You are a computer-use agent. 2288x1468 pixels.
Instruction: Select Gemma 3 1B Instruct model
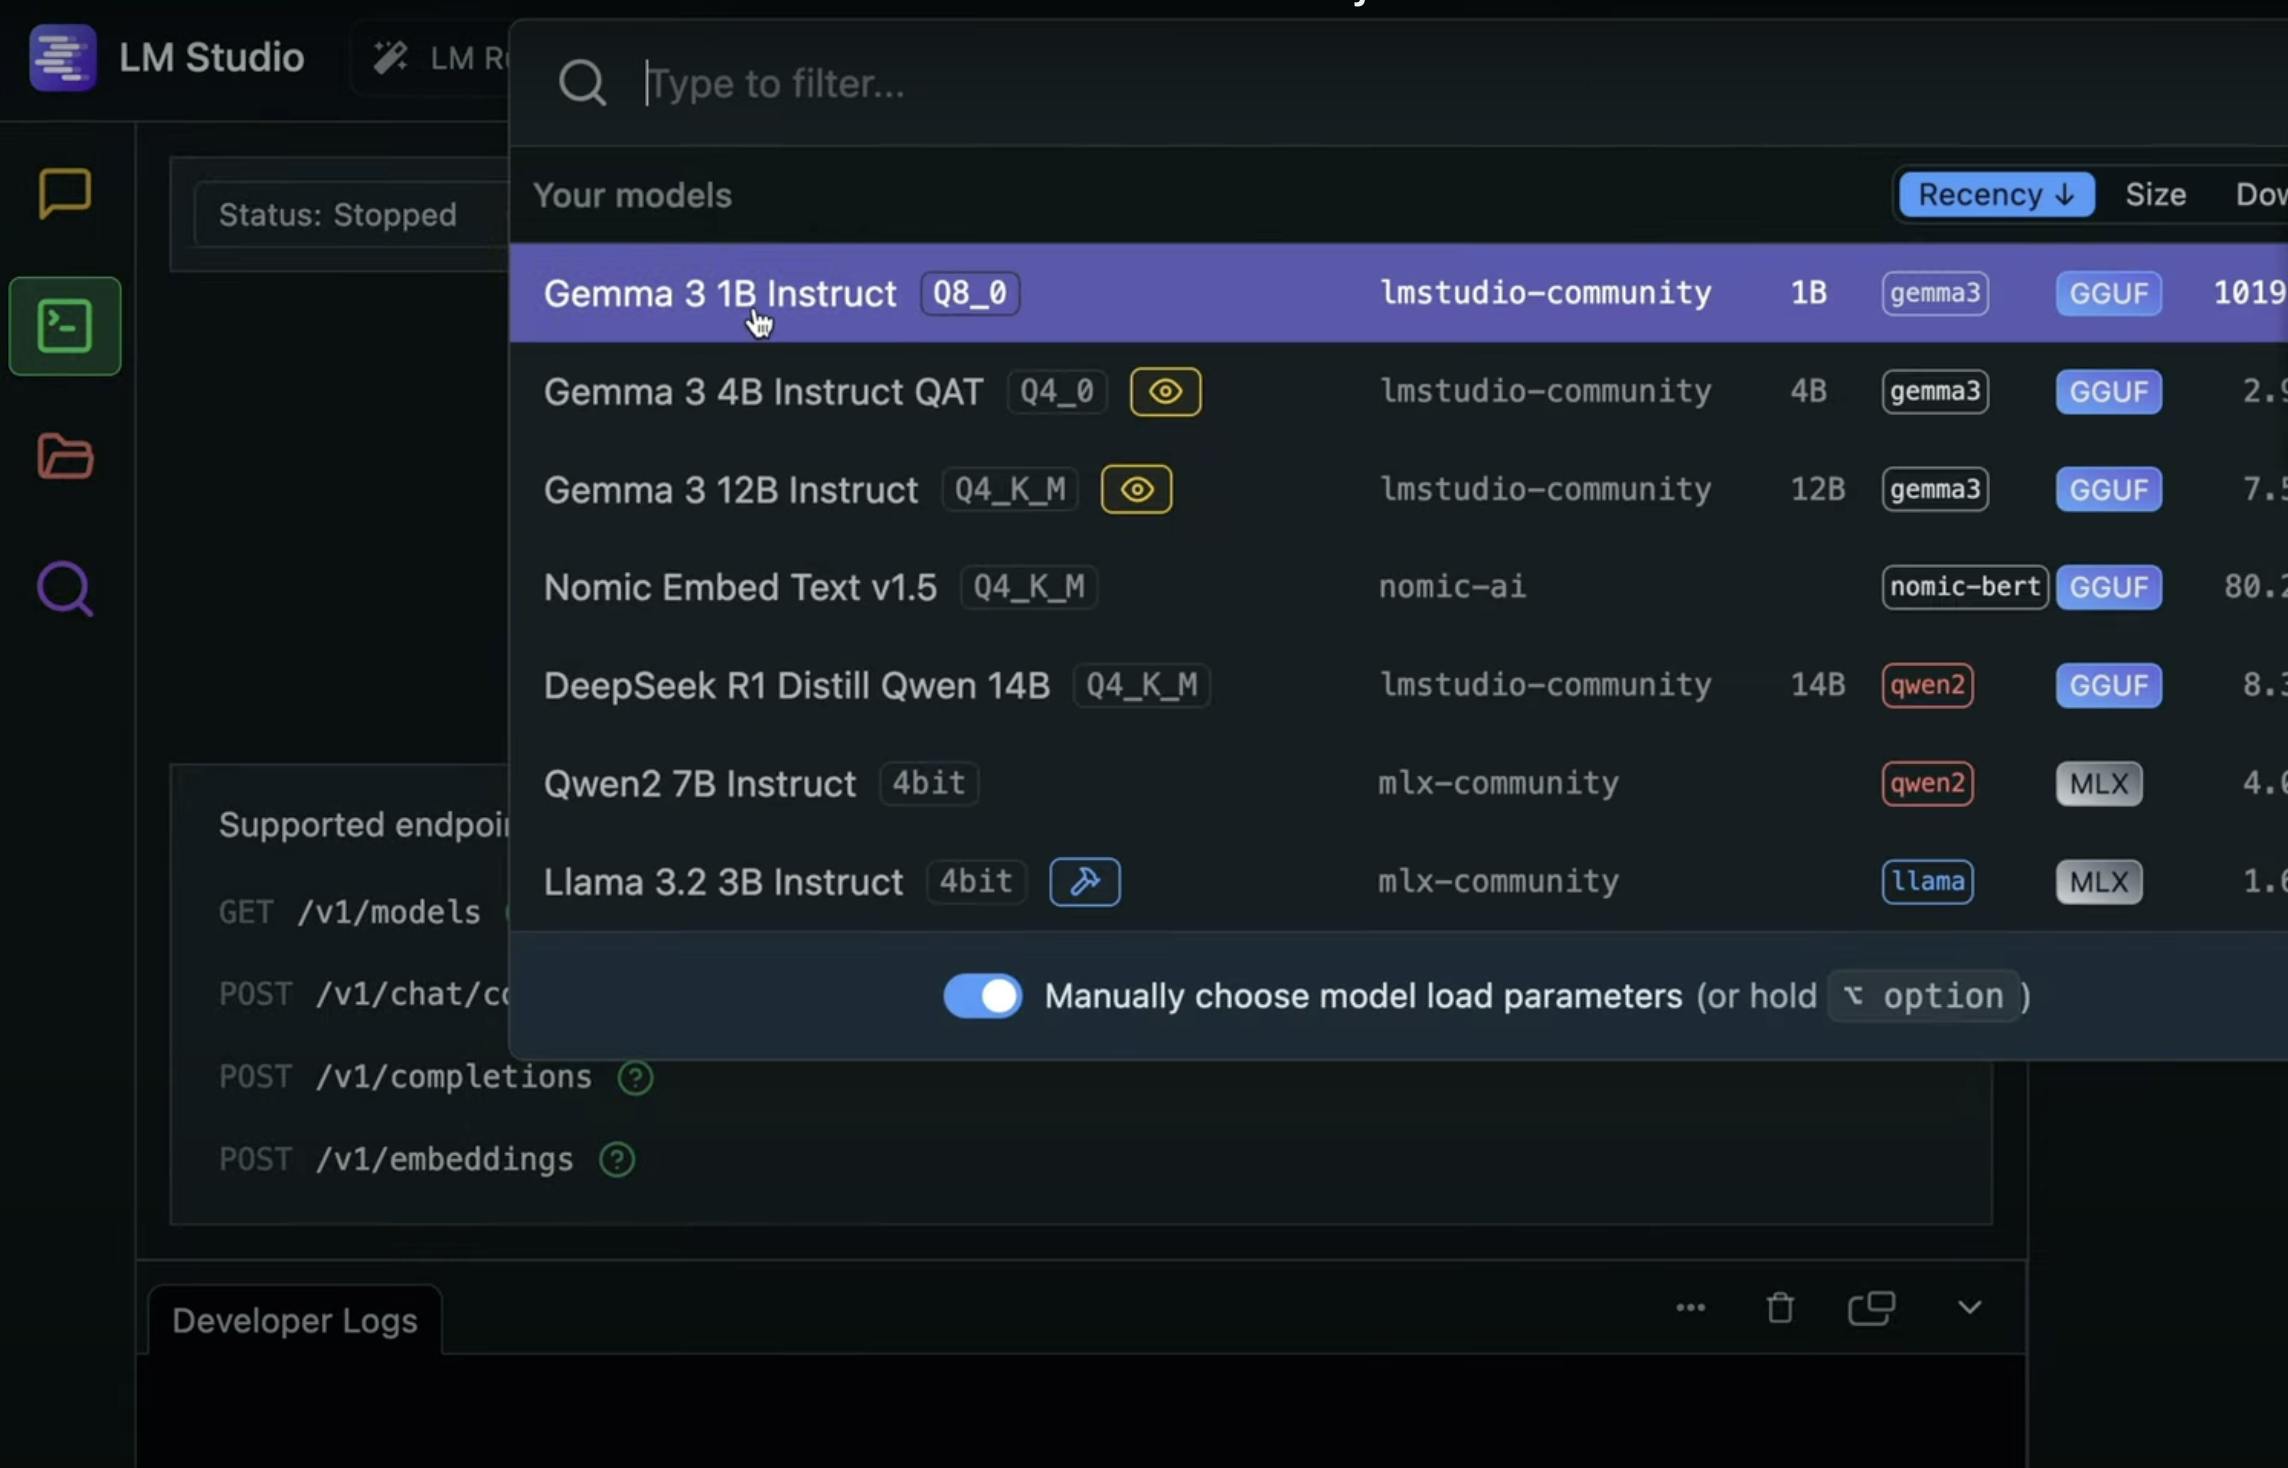tap(720, 294)
